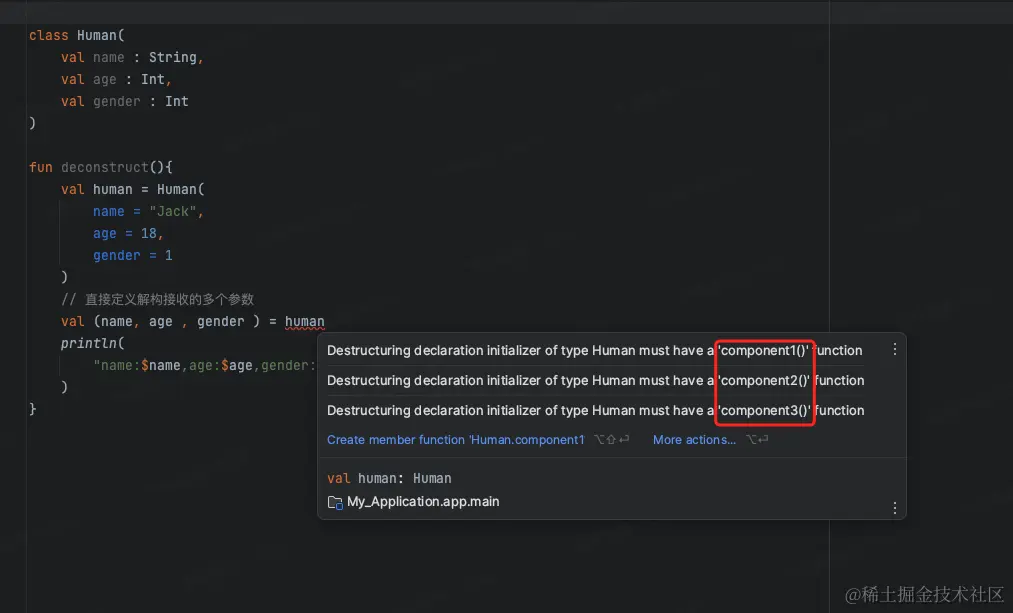
Task: Click the 'component2()' error message line
Action: point(595,380)
